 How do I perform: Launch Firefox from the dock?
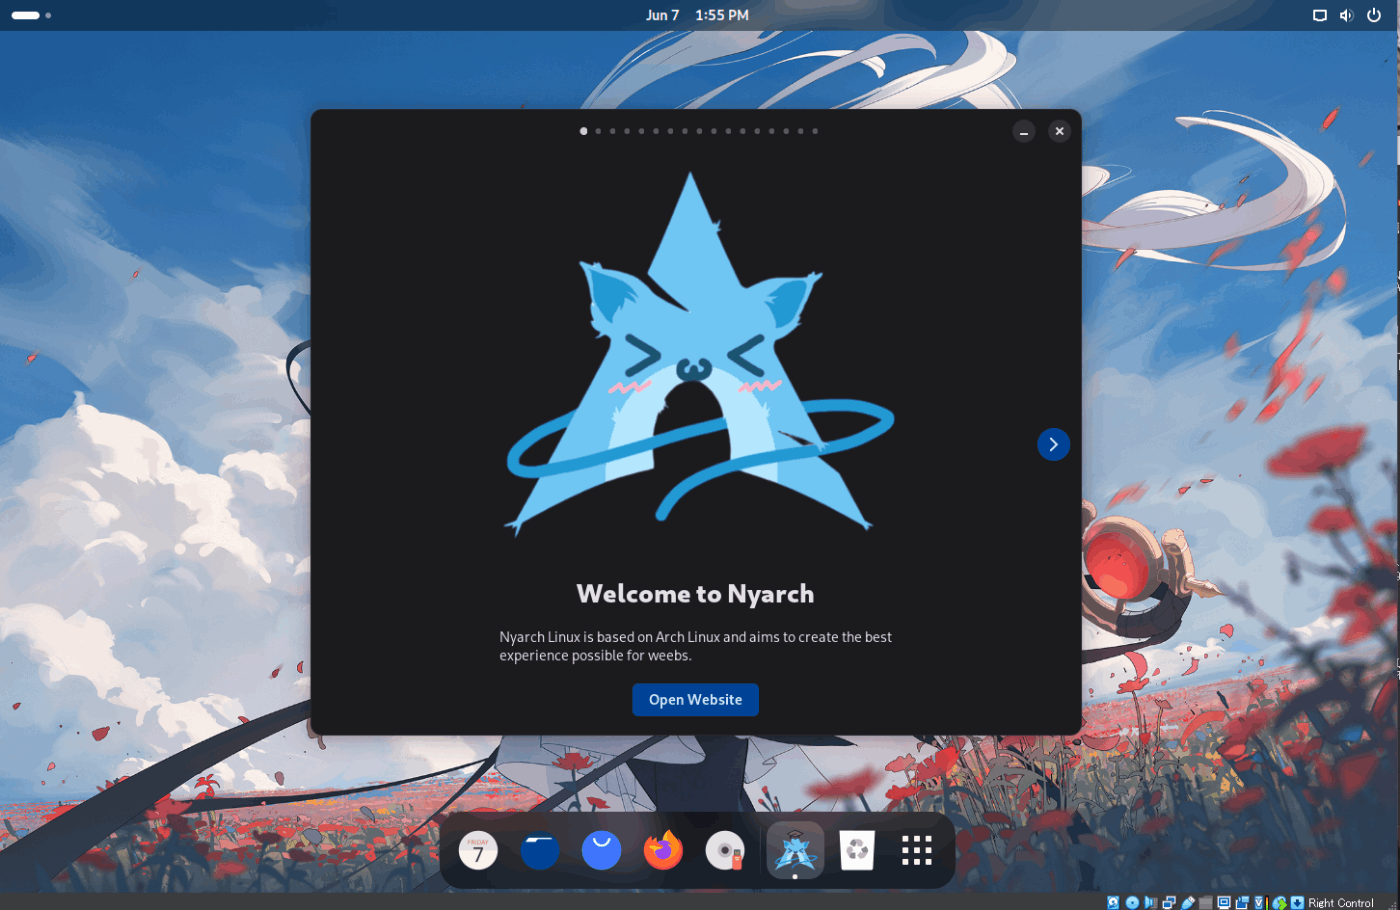coord(663,851)
